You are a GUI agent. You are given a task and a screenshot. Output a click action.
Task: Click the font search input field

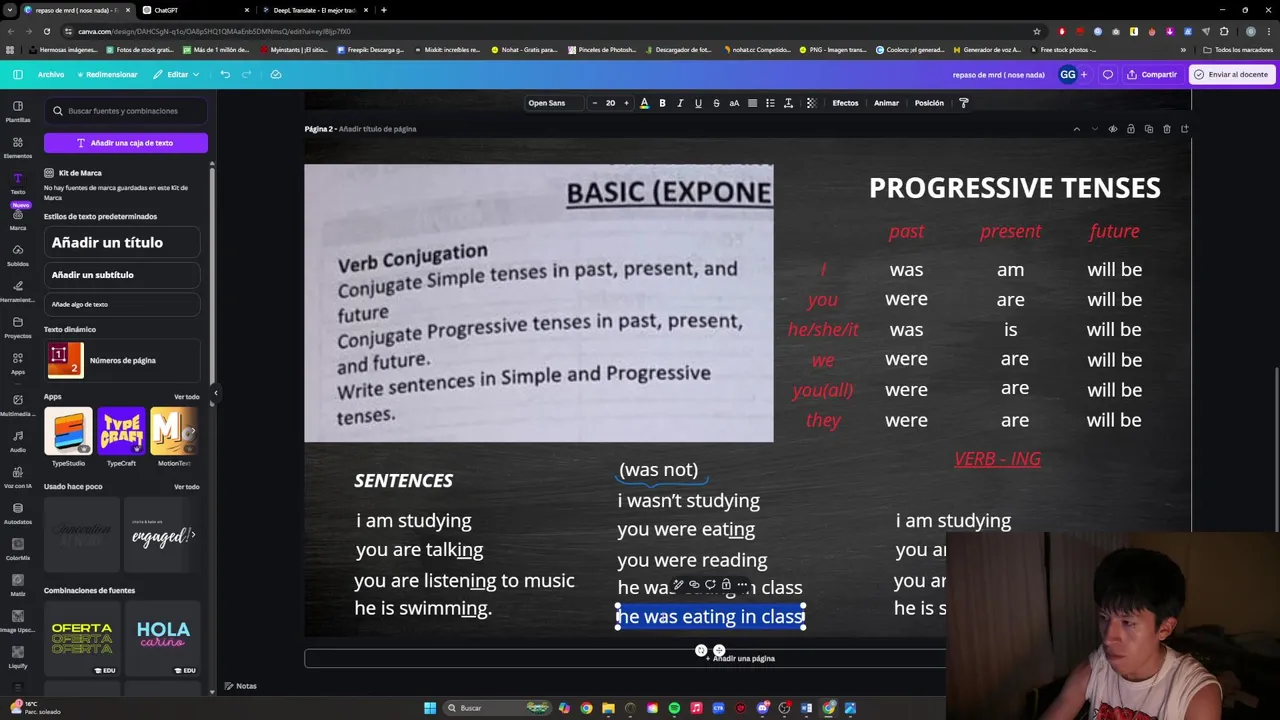pyautogui.click(x=126, y=111)
